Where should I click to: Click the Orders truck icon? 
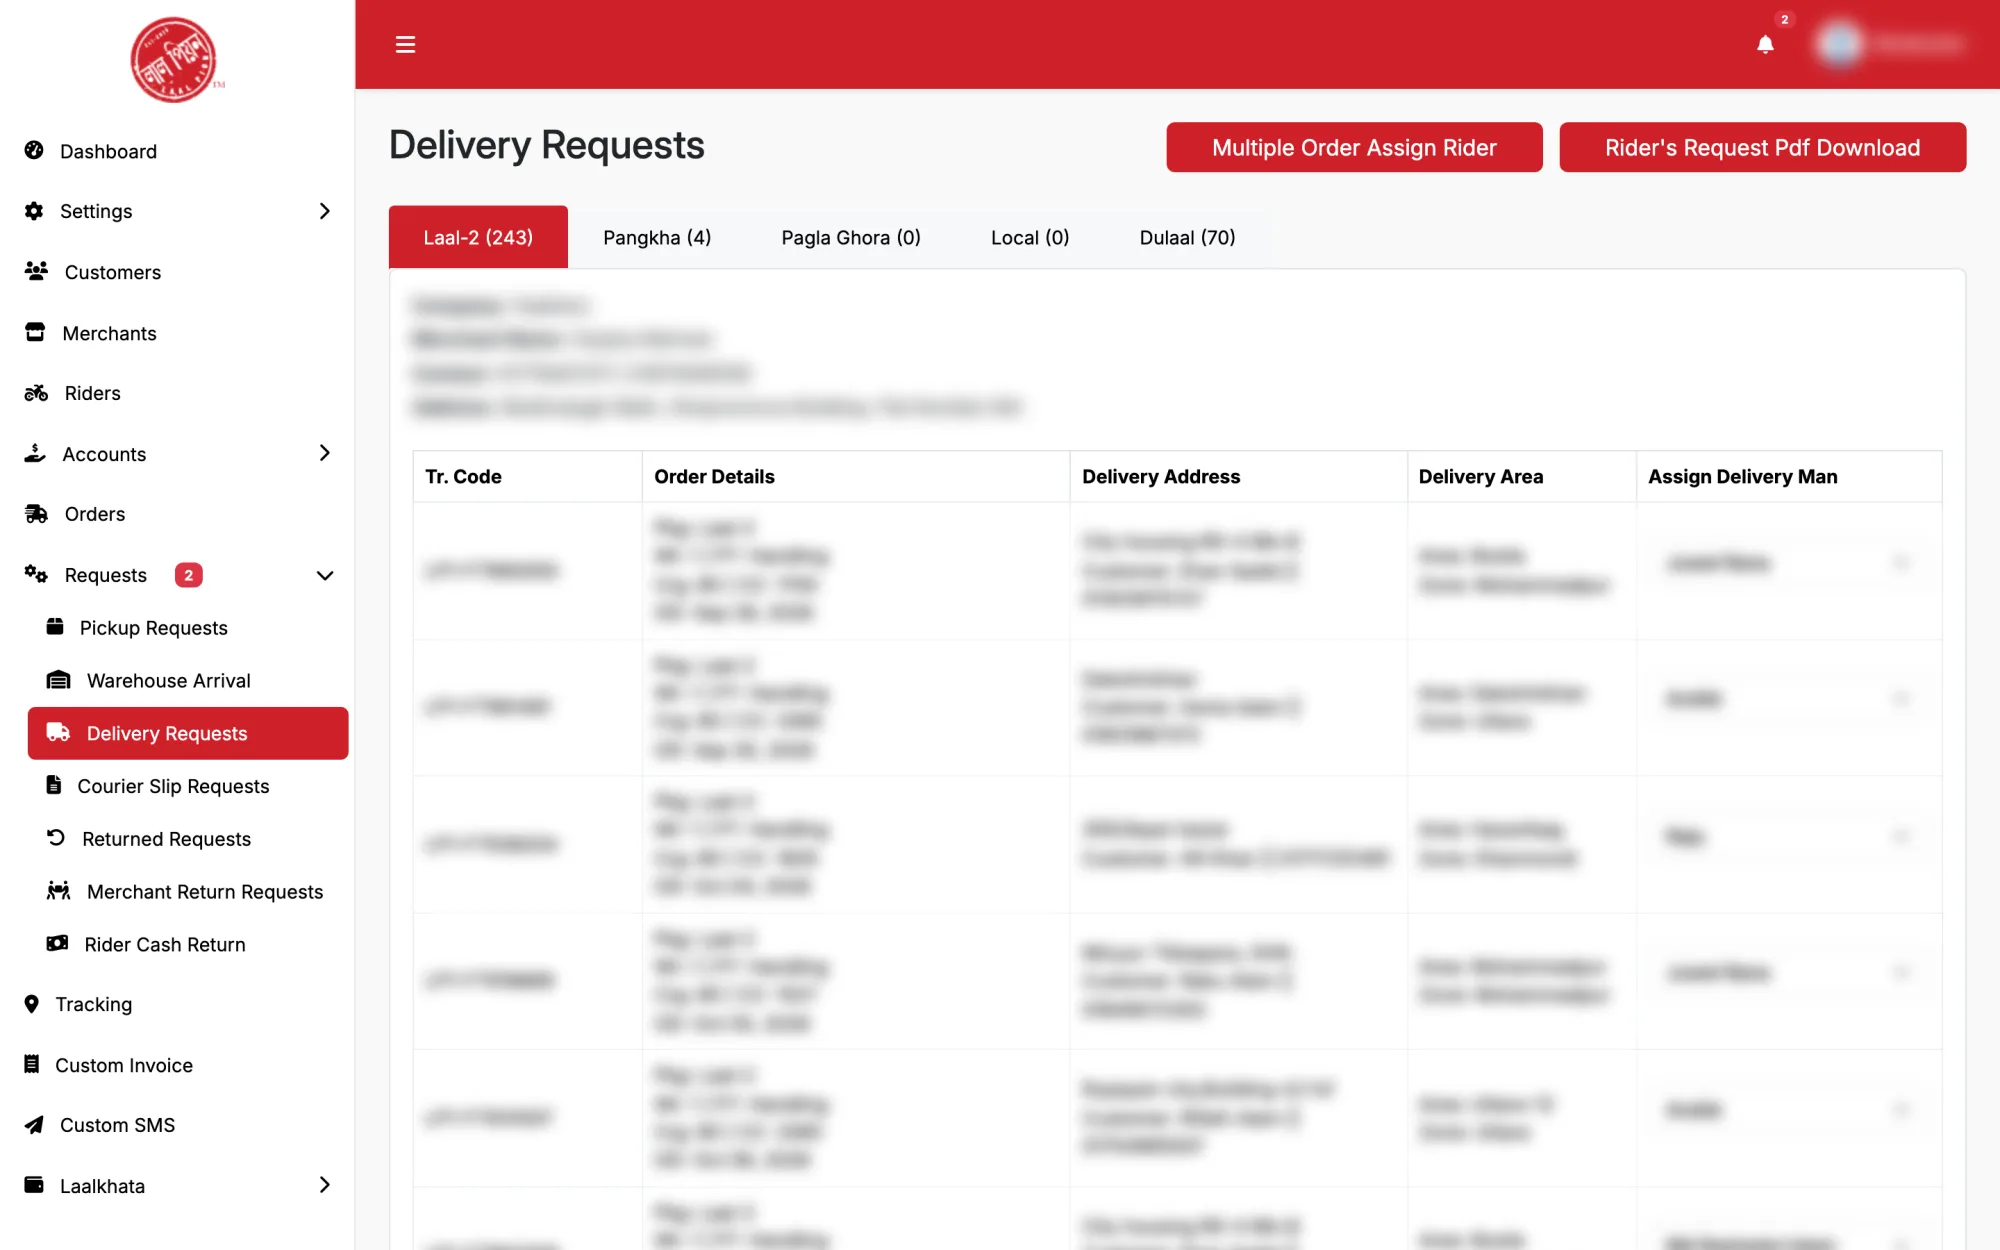(x=36, y=514)
